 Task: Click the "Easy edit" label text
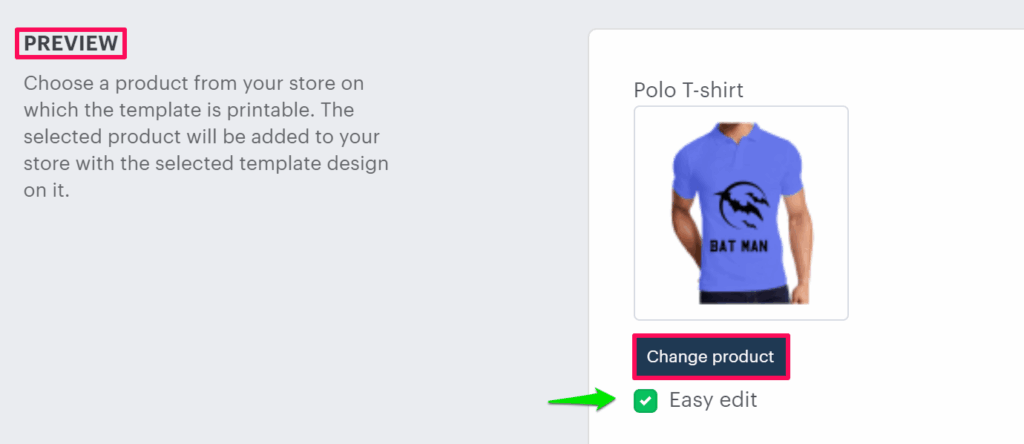[x=713, y=401]
